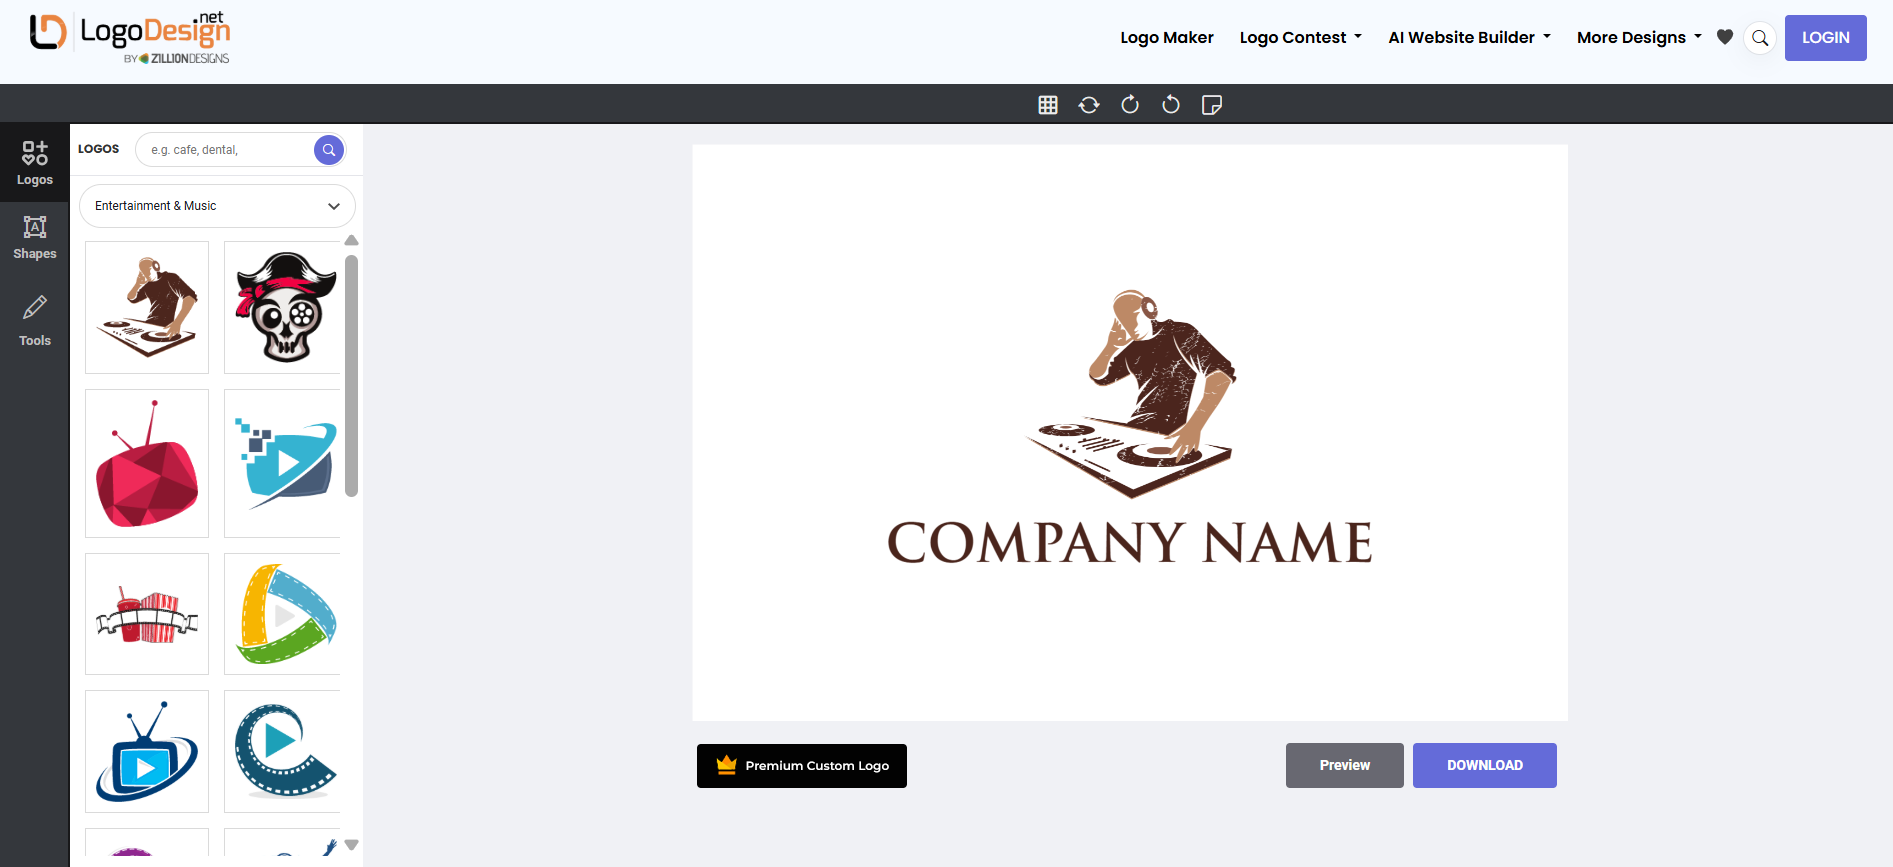
Task: Select the teal film reel play logo thumbnail
Action: point(283,751)
